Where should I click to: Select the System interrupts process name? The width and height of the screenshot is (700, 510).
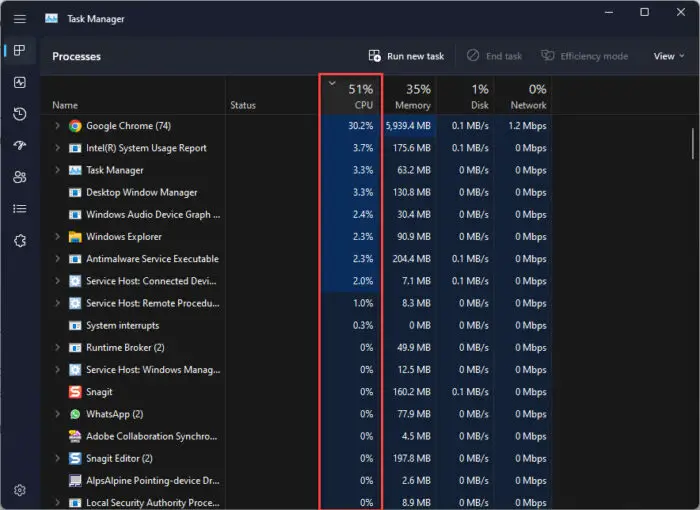[x=122, y=326]
